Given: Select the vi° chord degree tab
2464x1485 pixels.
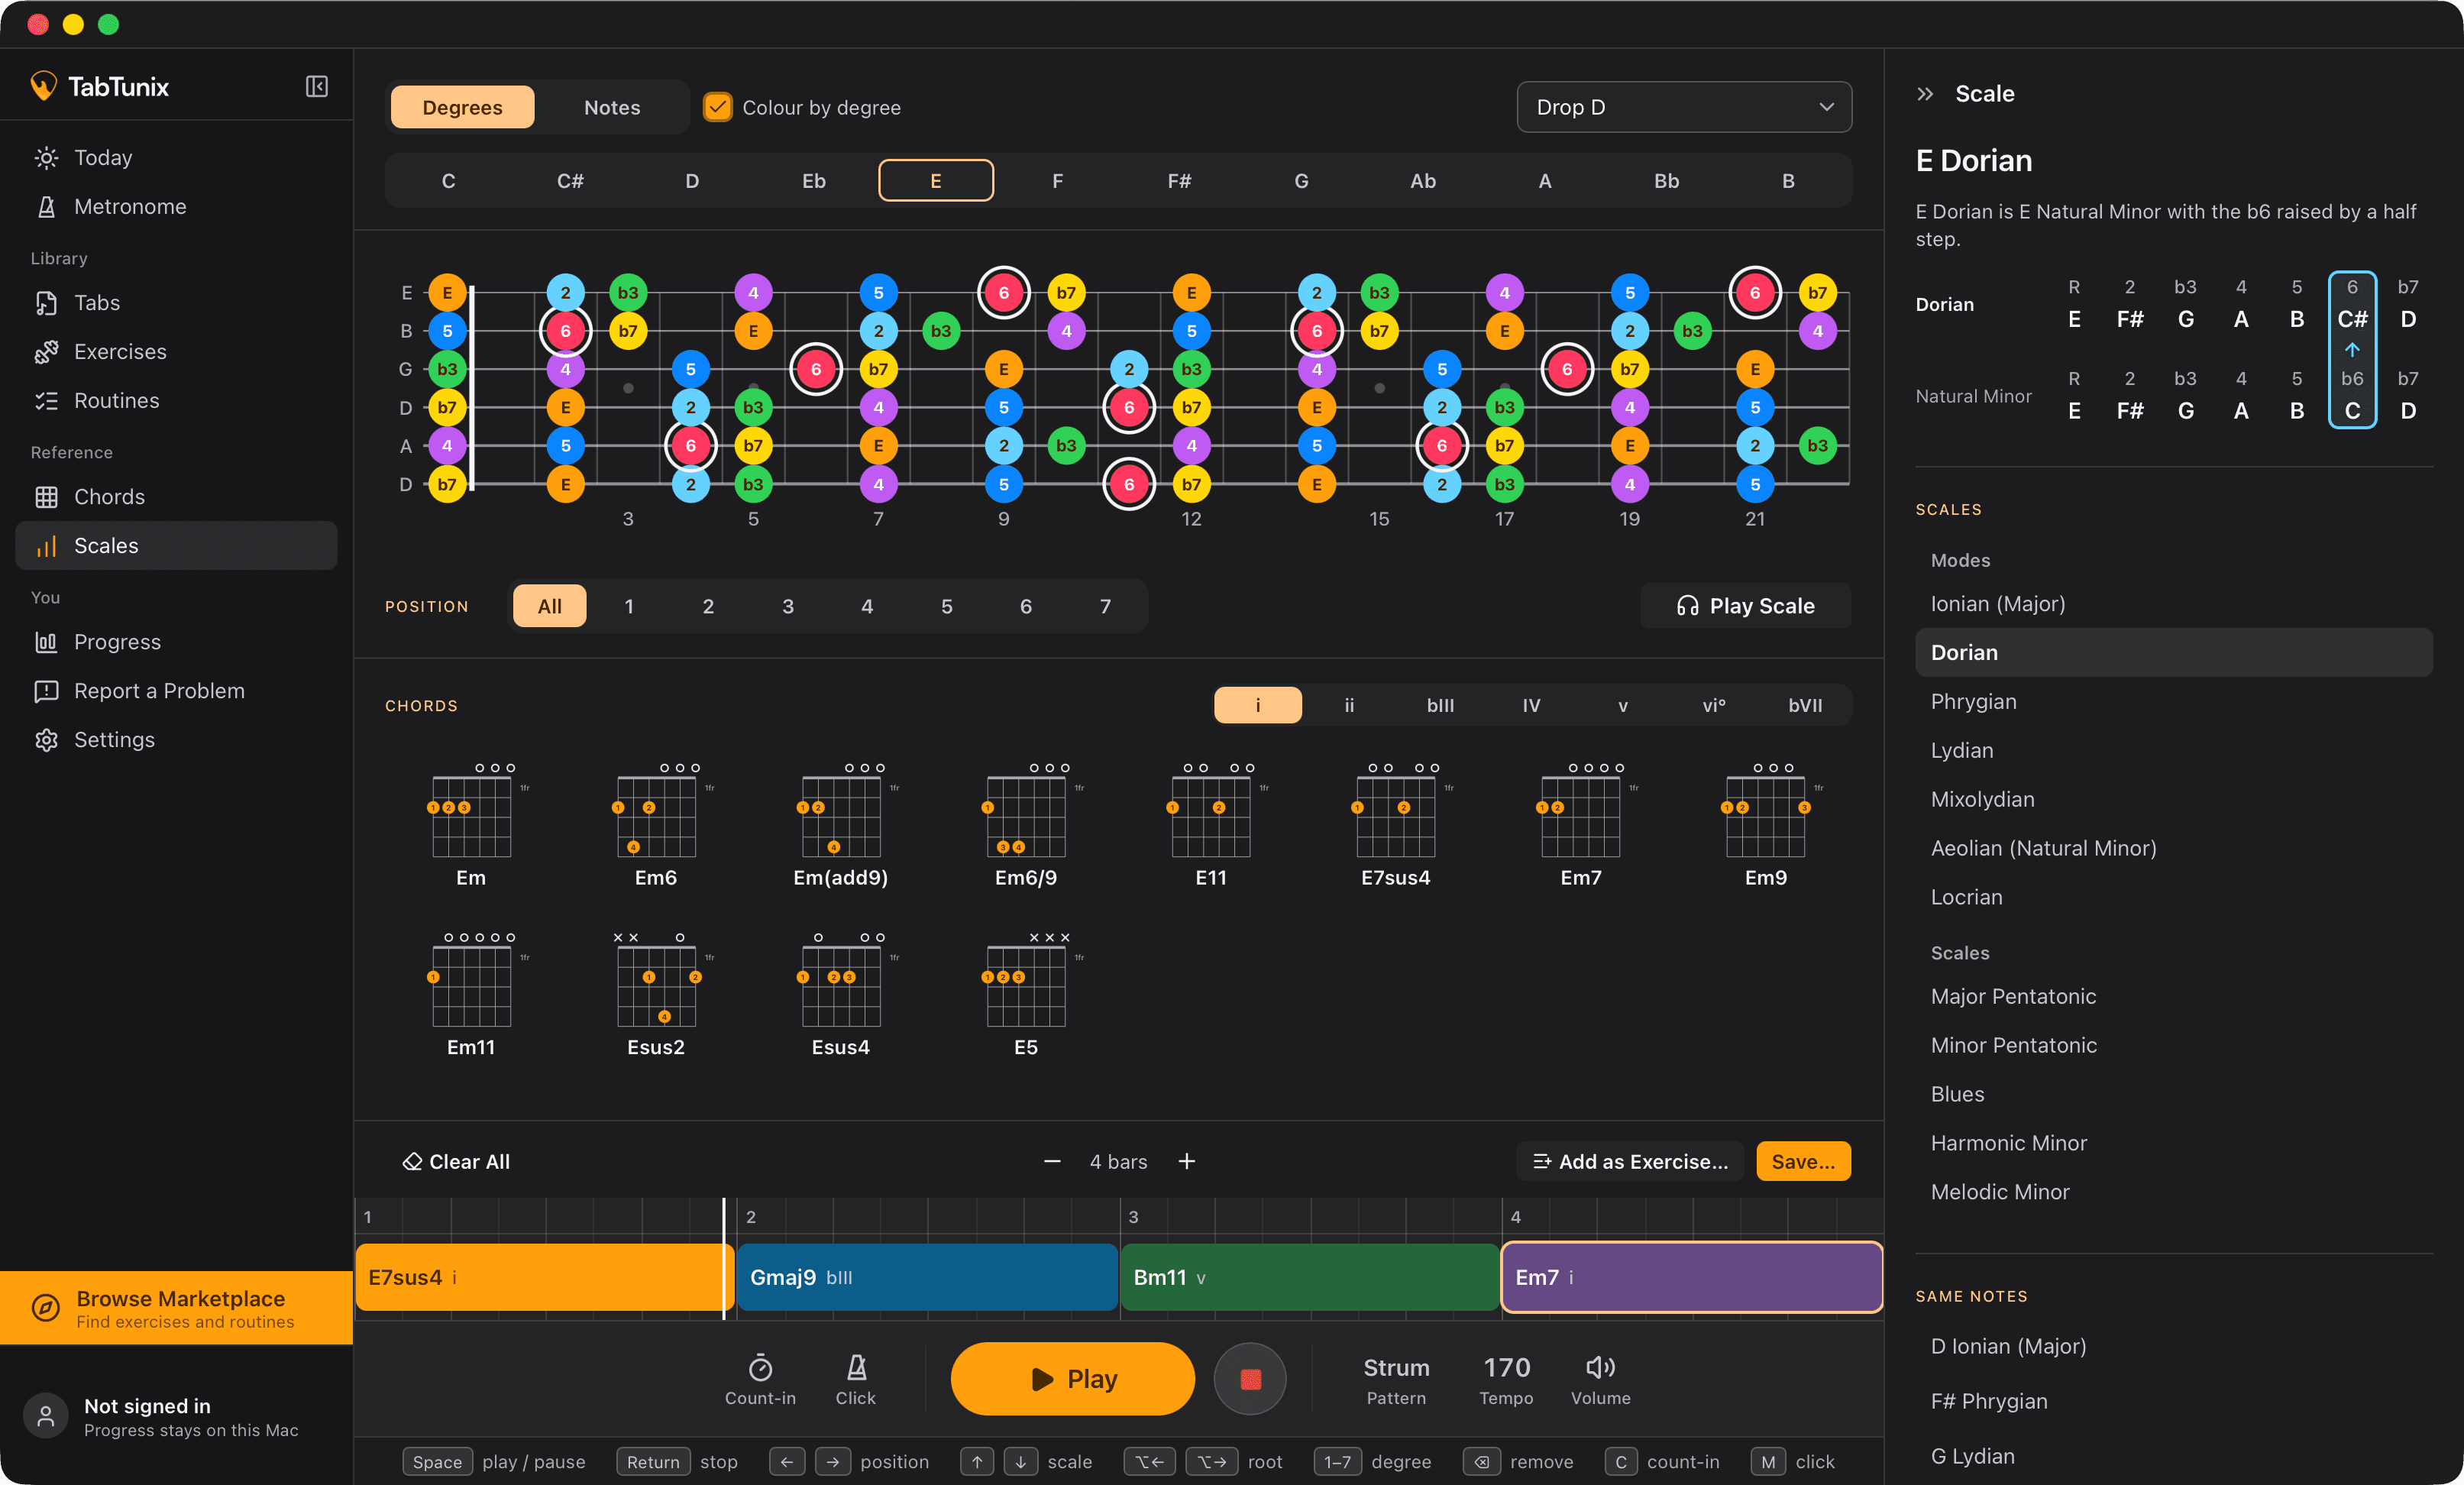Looking at the screenshot, I should pyautogui.click(x=1714, y=705).
